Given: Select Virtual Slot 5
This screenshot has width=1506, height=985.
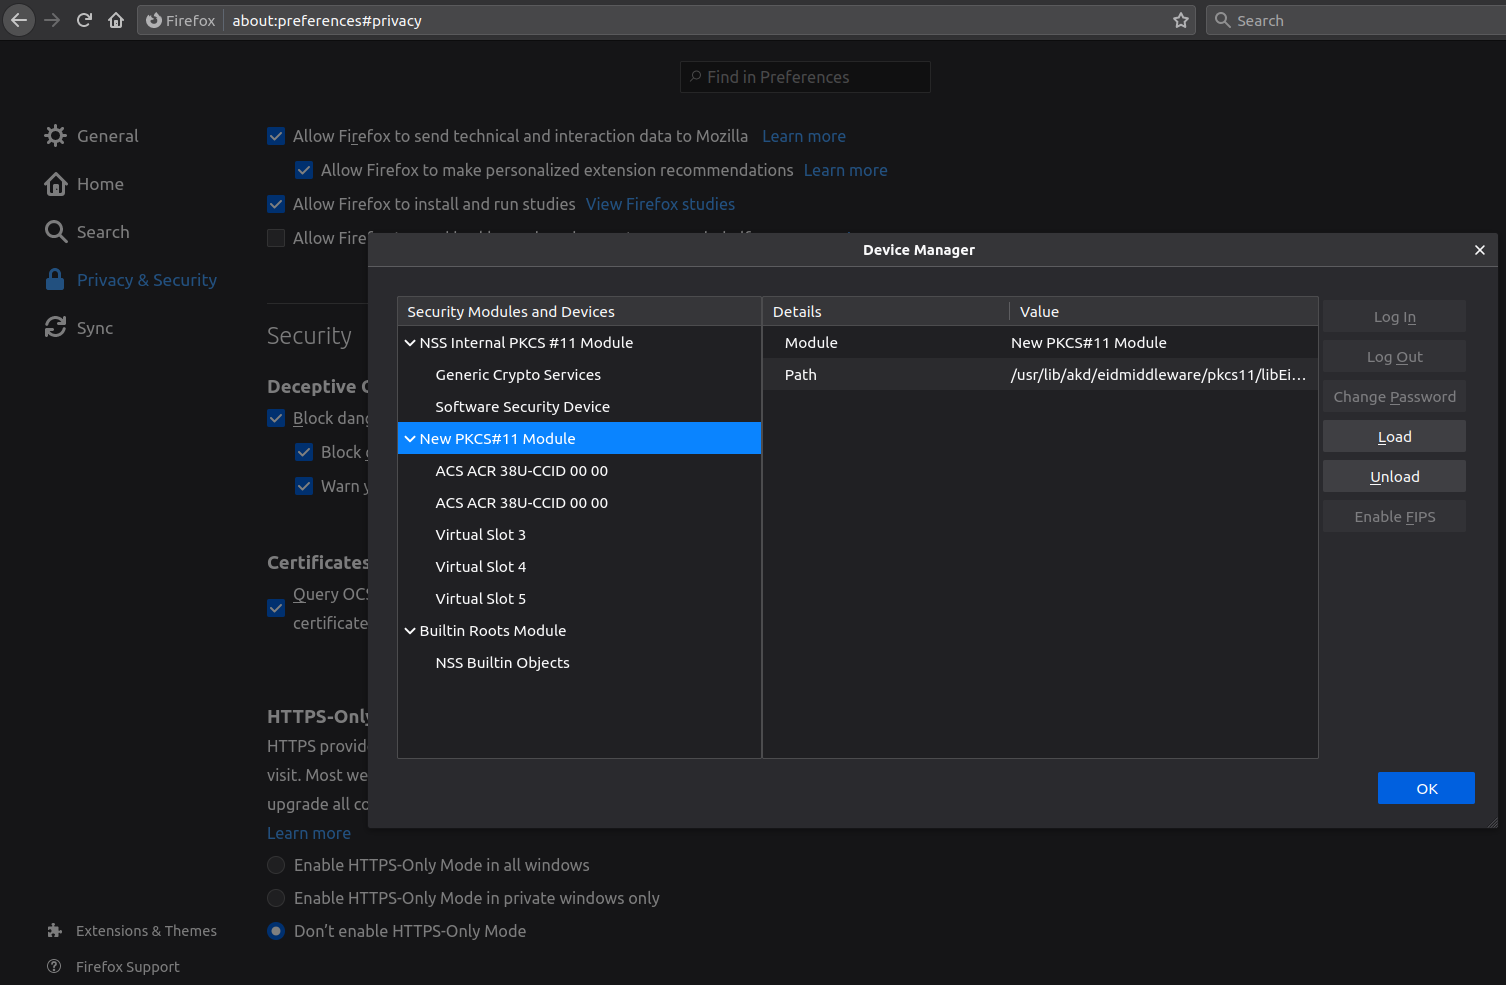Looking at the screenshot, I should [579, 599].
